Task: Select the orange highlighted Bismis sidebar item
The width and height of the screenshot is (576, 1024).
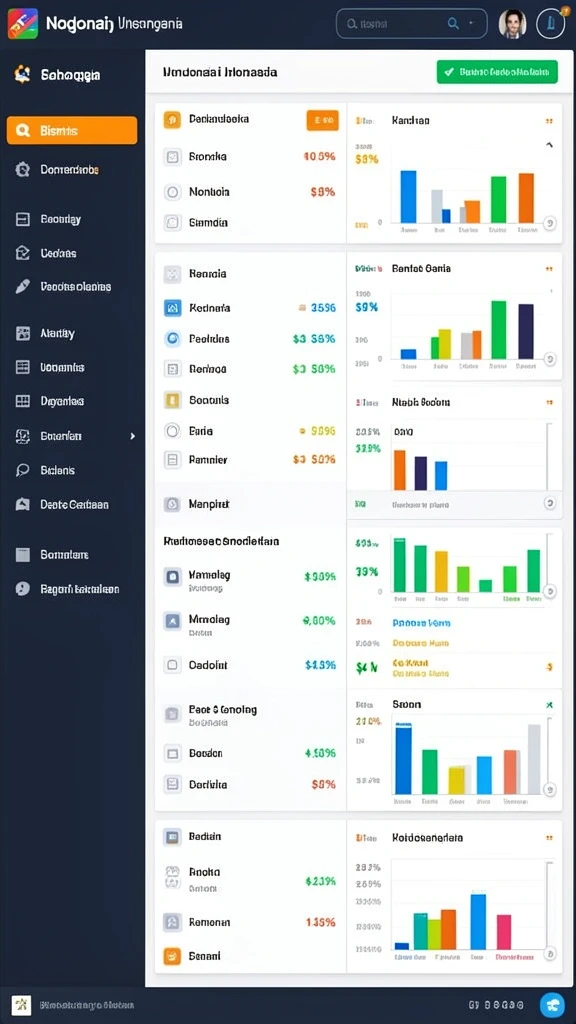Action: point(72,131)
